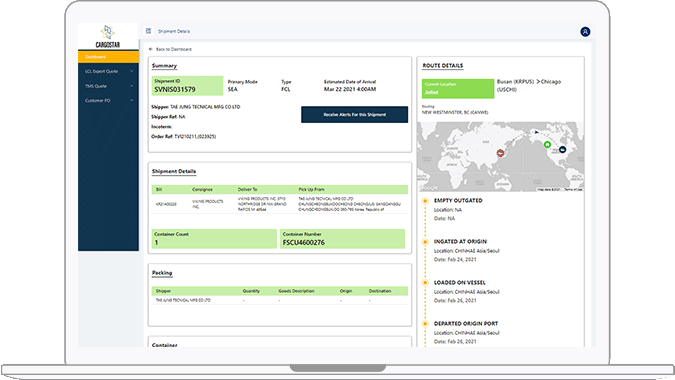Image resolution: width=675 pixels, height=380 pixels.
Task: Click the Destination column header in Packing
Action: 380,291
